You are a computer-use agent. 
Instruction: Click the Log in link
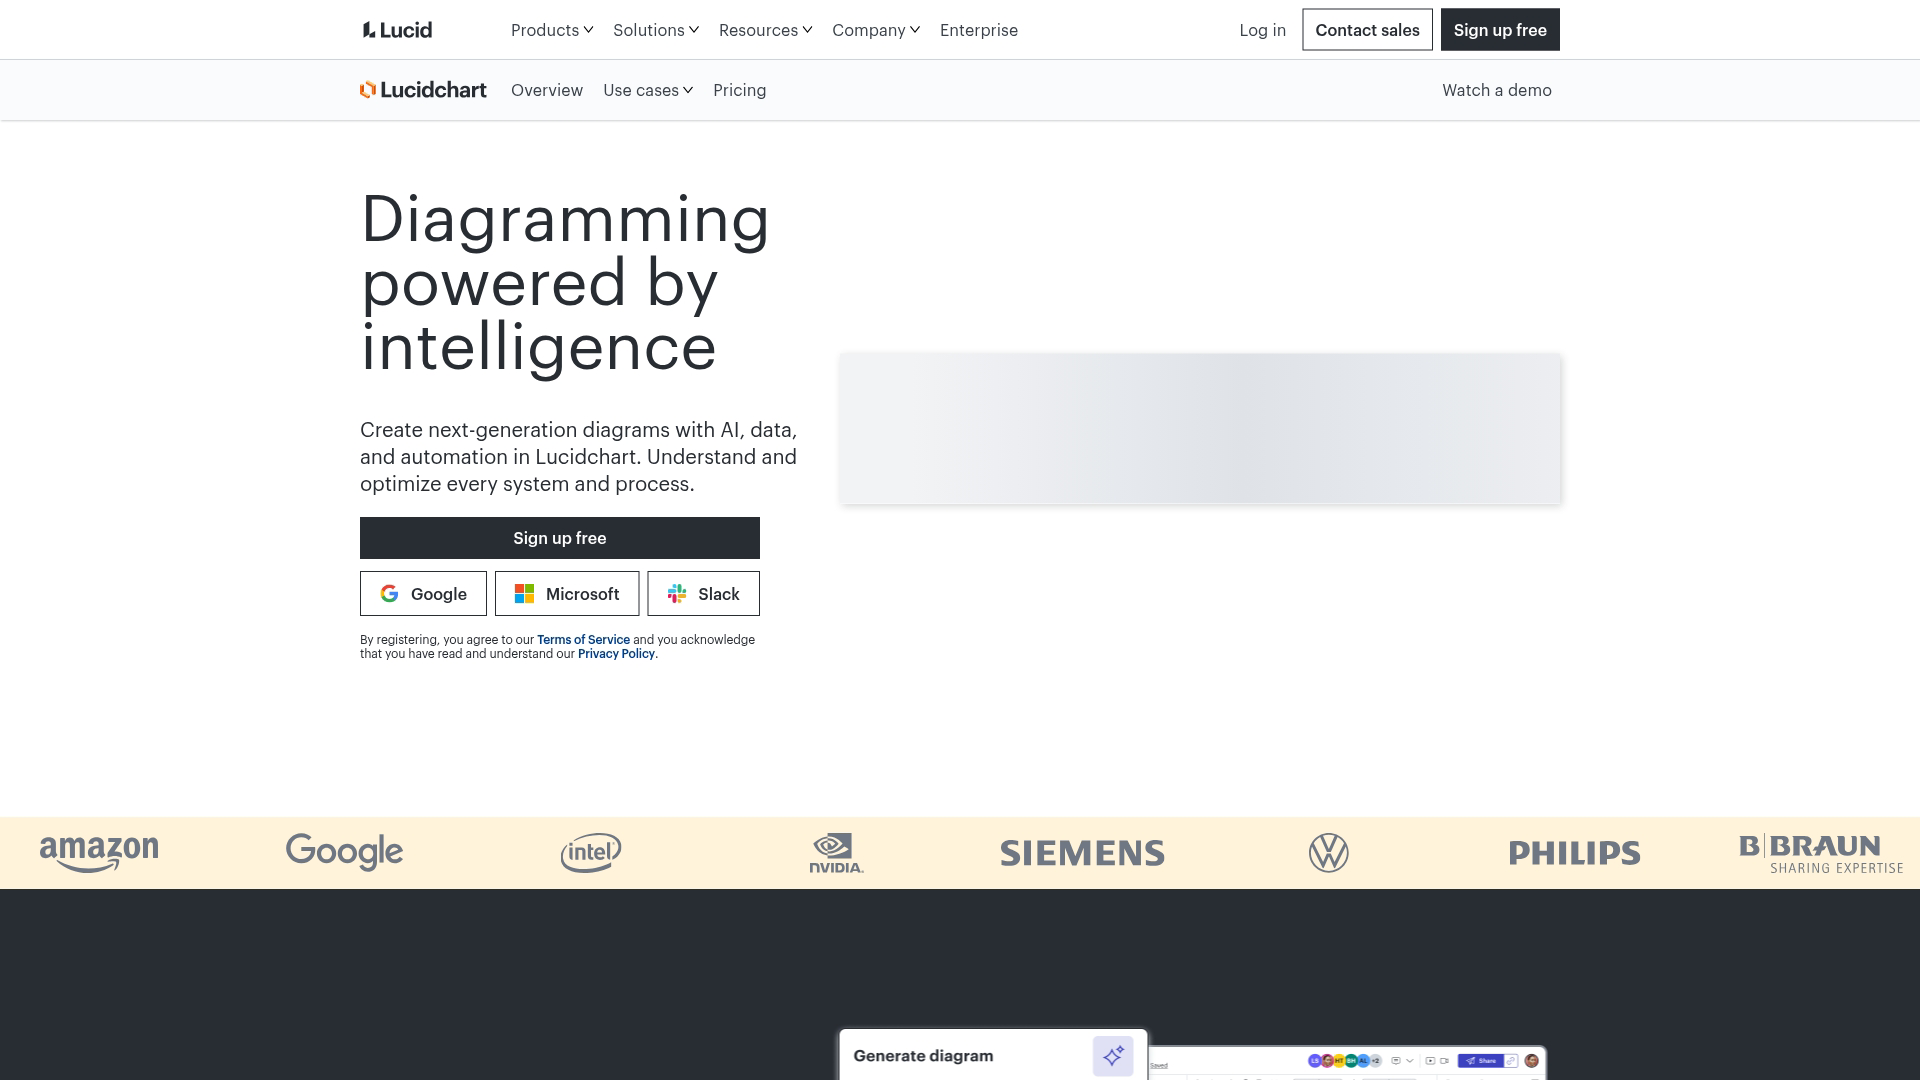pos(1263,30)
